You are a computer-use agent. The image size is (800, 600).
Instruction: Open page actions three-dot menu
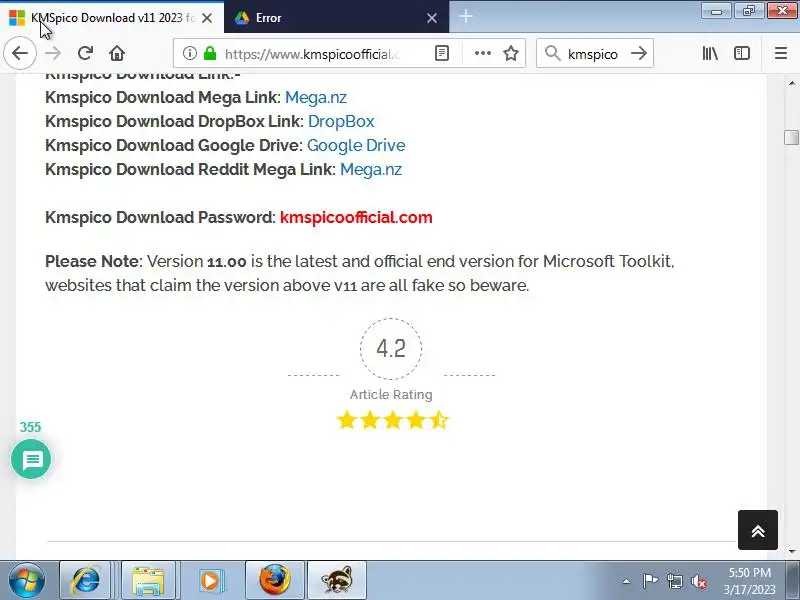coord(483,53)
